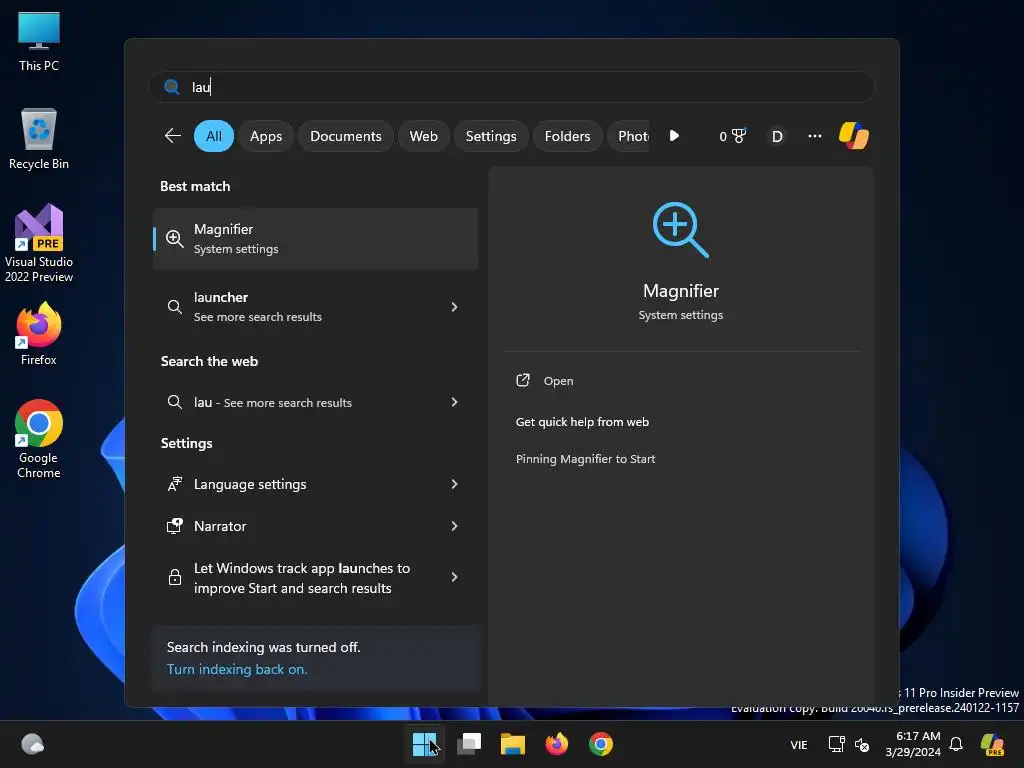Open weather widget on taskbar
1024x768 pixels.
click(33, 744)
